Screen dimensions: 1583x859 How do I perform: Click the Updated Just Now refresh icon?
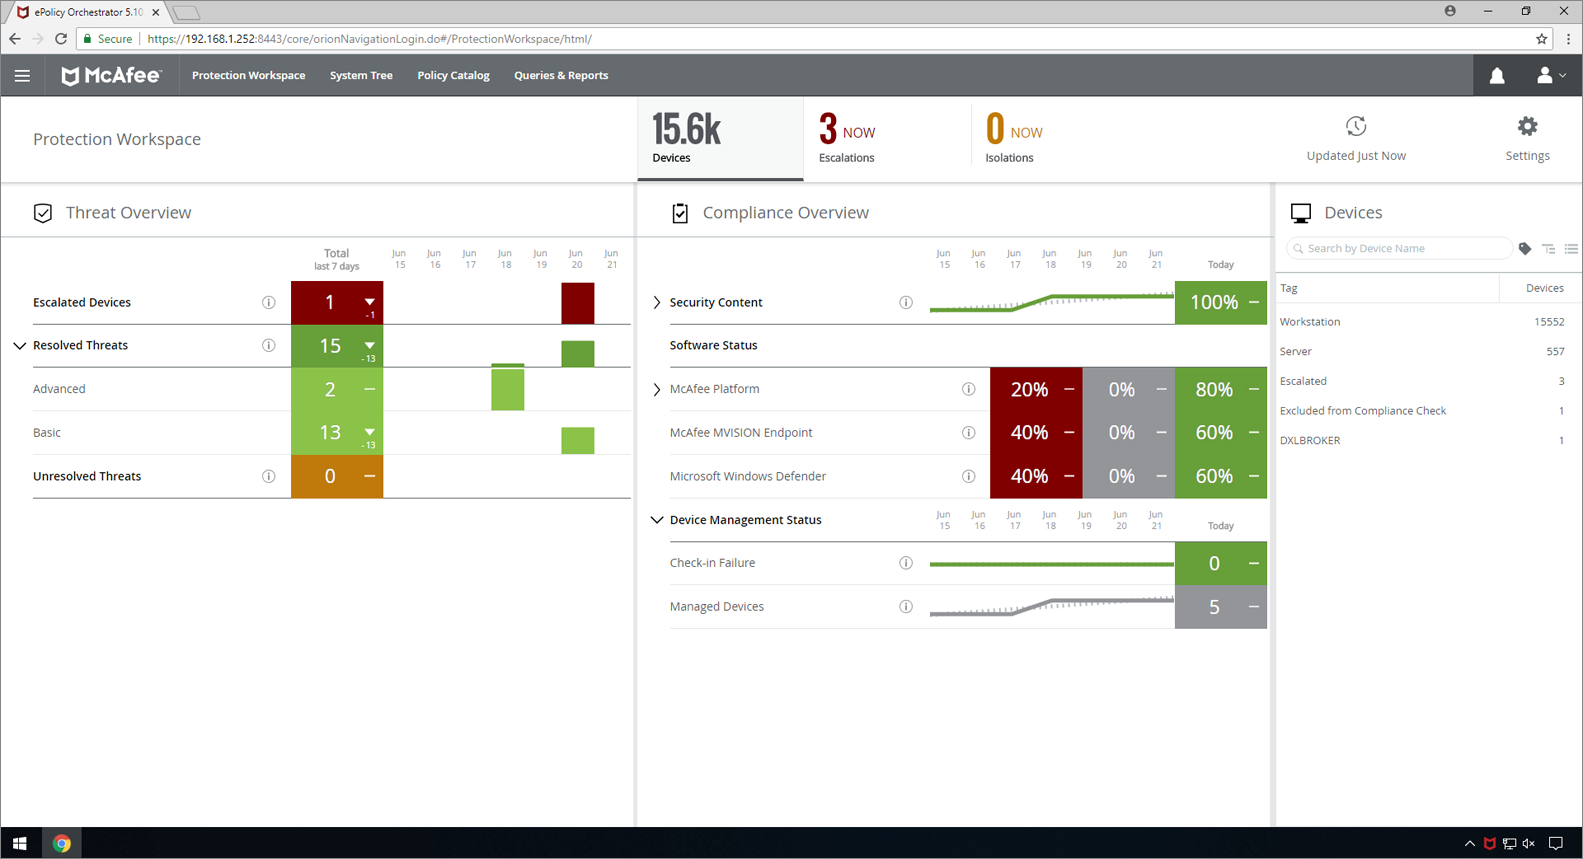tap(1356, 127)
